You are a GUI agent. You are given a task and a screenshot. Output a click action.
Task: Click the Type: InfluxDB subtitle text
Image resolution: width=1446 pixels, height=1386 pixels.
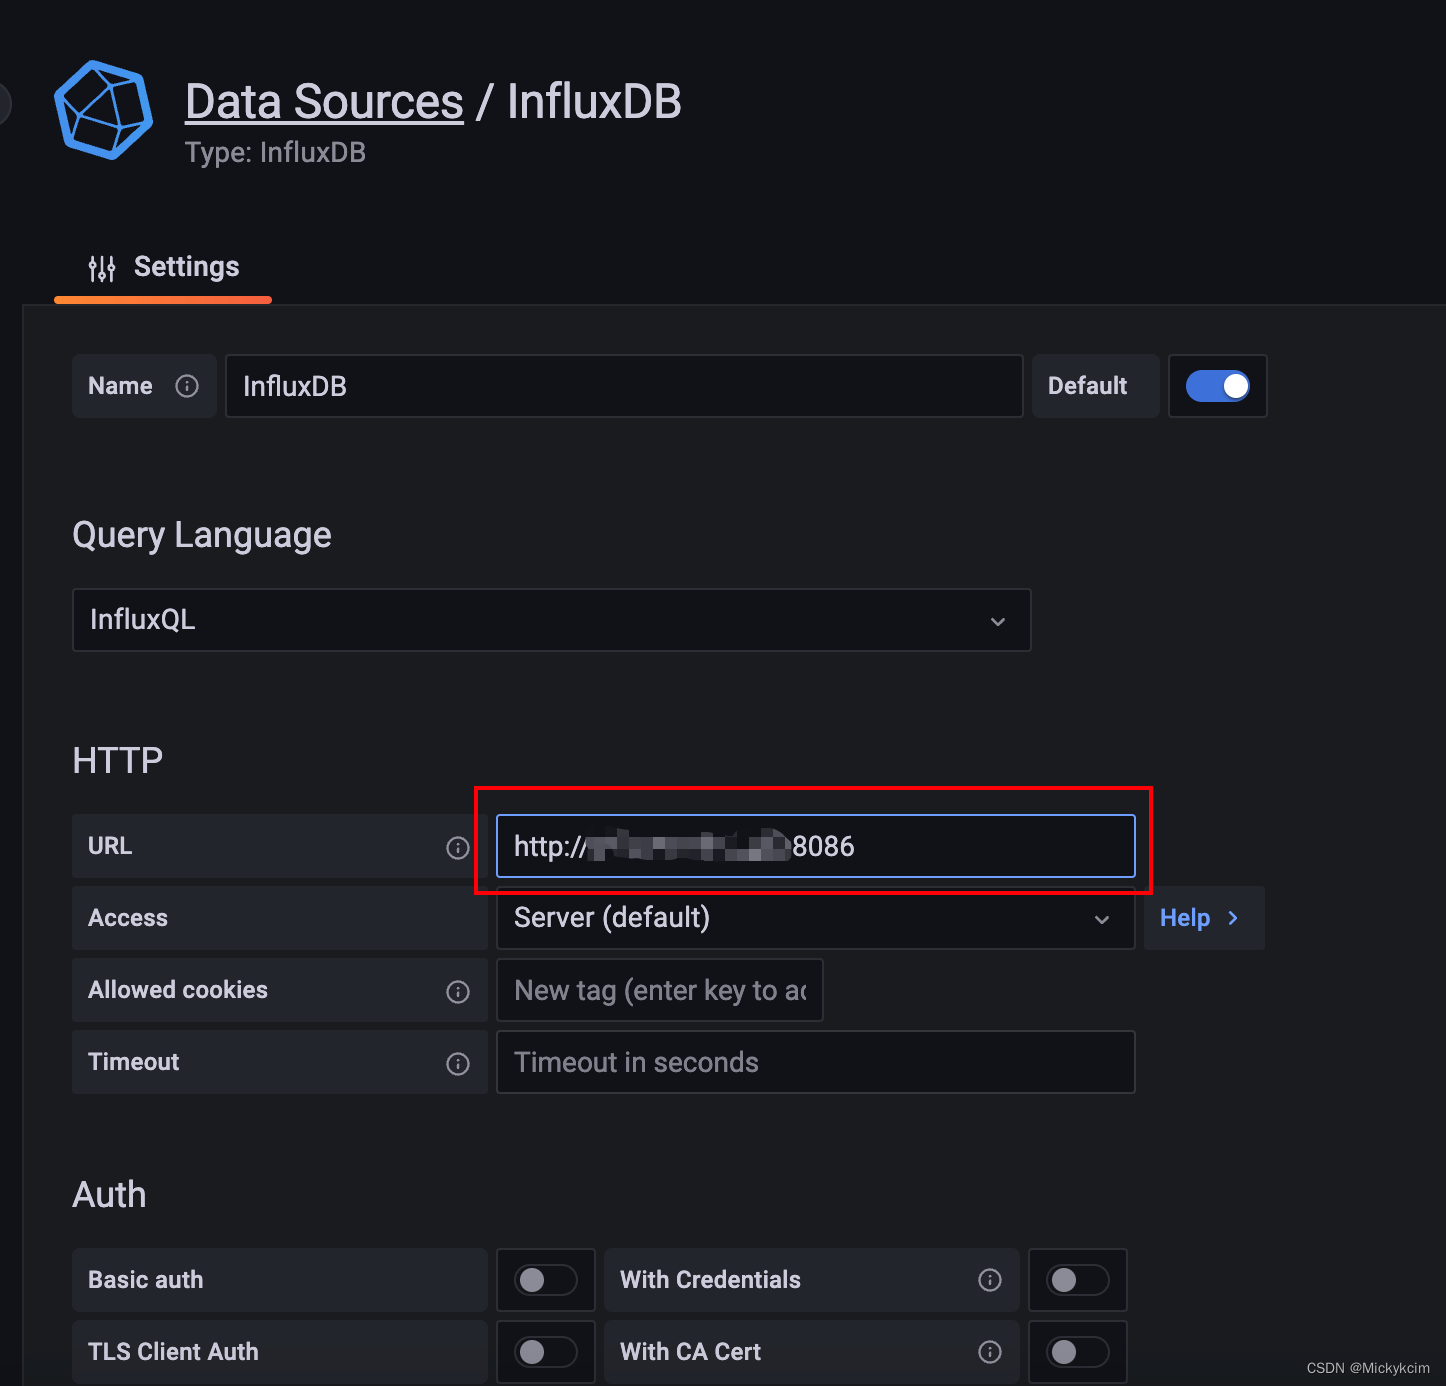(275, 153)
